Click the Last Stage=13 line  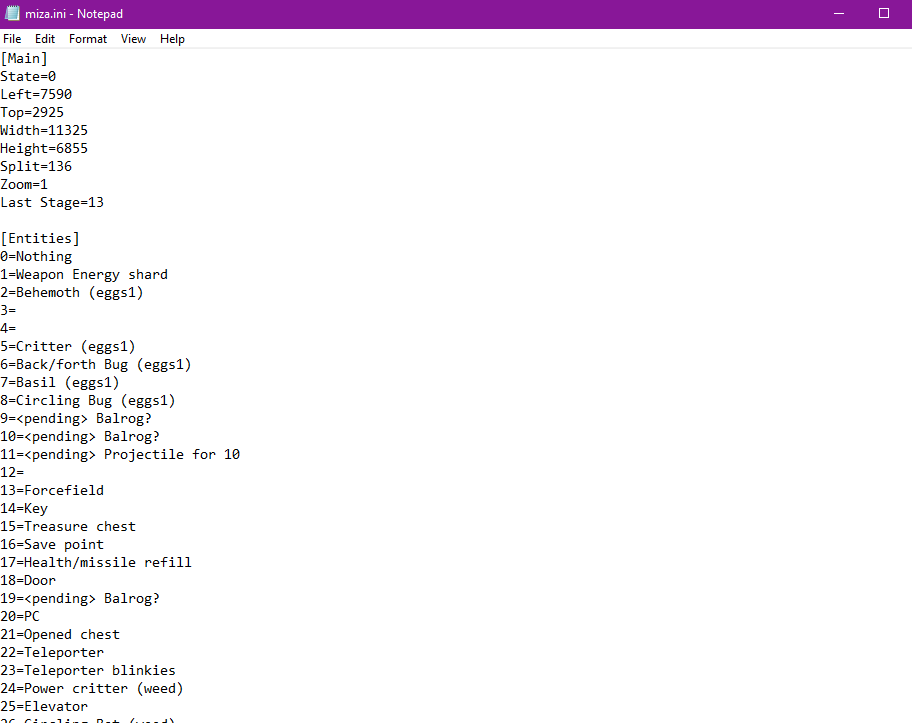click(52, 202)
